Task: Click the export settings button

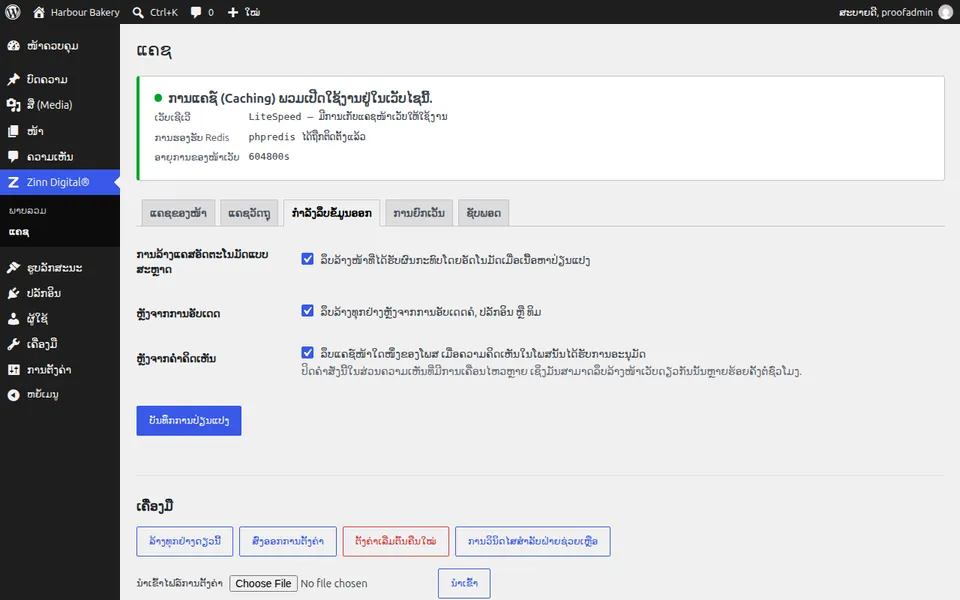Action: [288, 541]
